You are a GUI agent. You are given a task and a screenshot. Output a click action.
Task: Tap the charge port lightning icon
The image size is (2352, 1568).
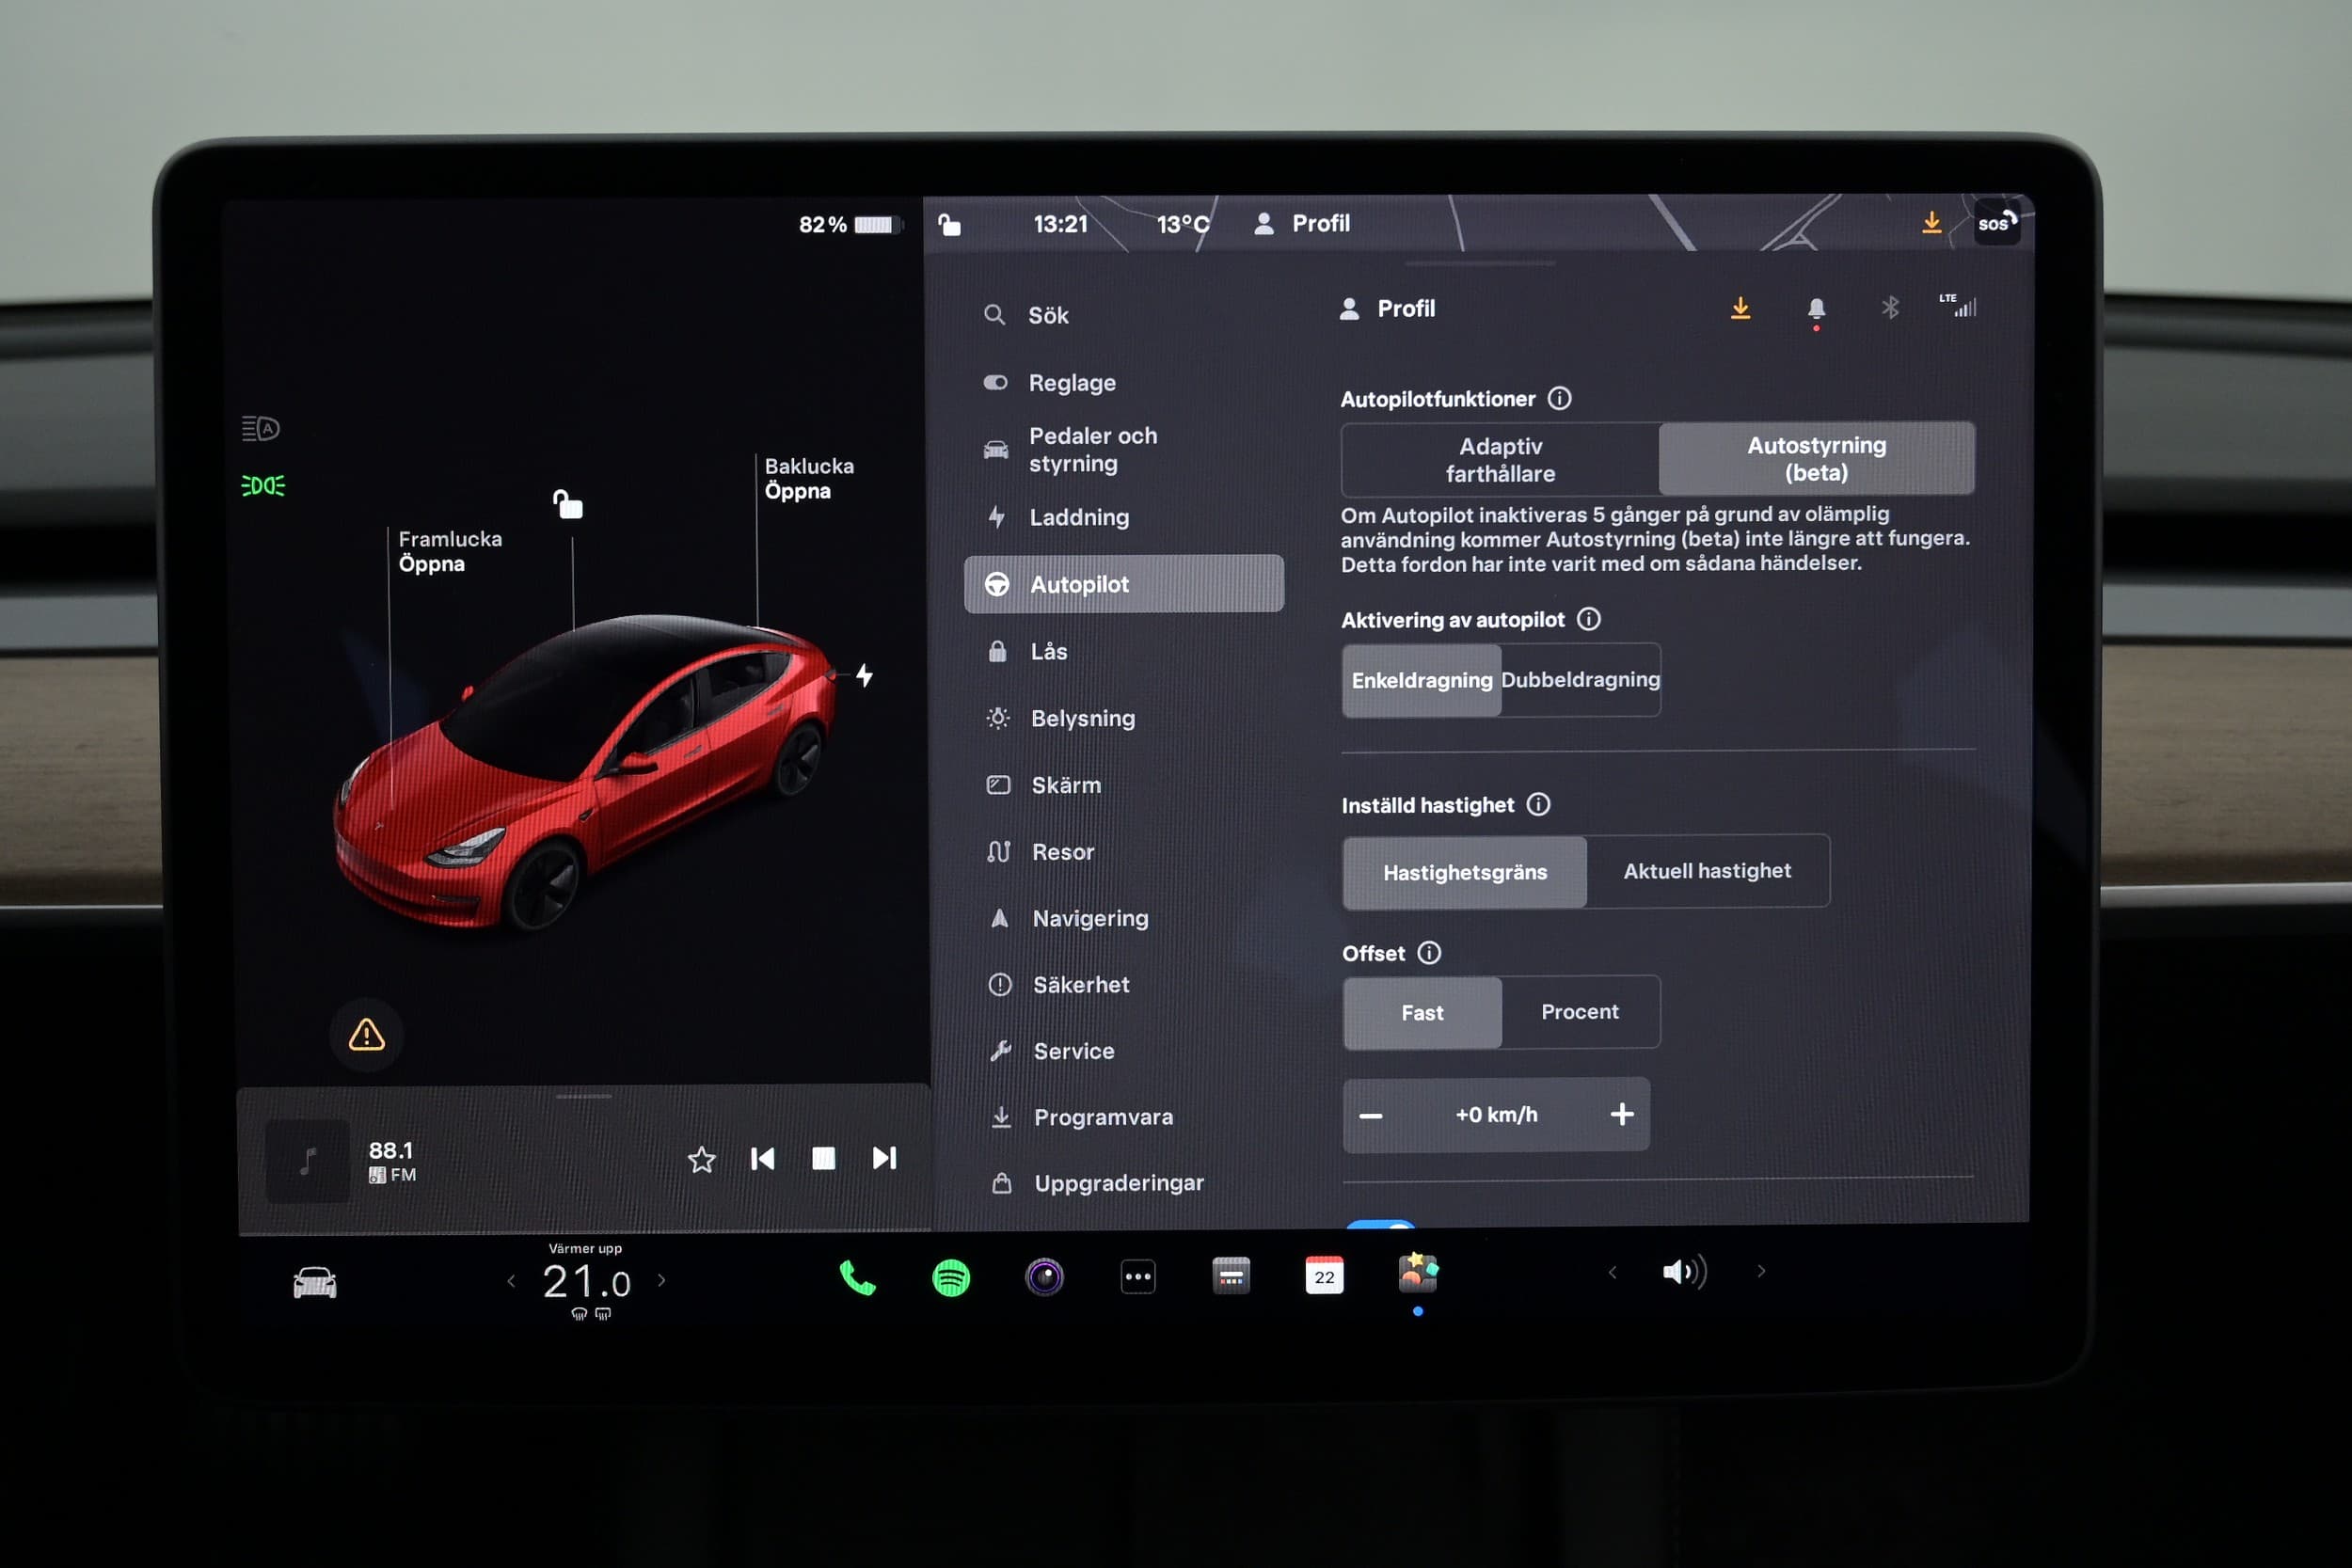pyautogui.click(x=865, y=675)
